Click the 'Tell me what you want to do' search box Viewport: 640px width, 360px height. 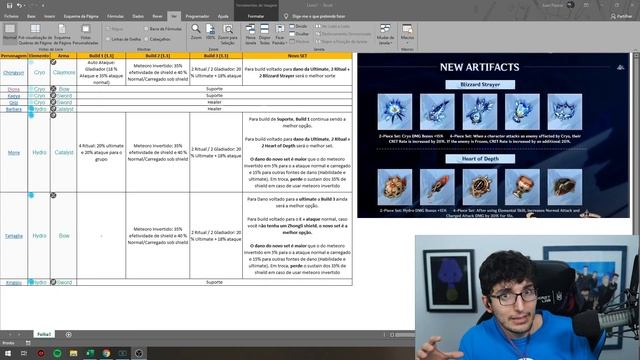click(x=318, y=16)
